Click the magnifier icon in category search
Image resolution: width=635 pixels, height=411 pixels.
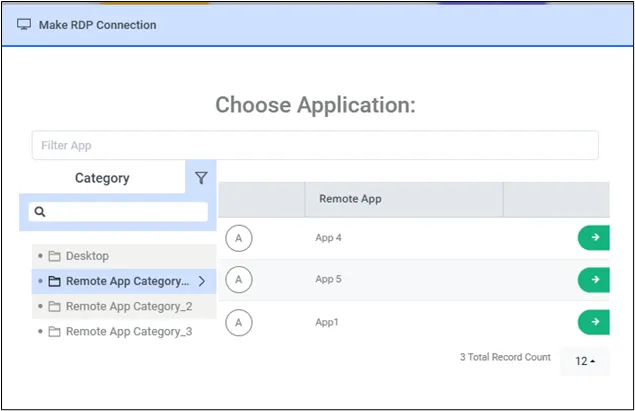40,211
